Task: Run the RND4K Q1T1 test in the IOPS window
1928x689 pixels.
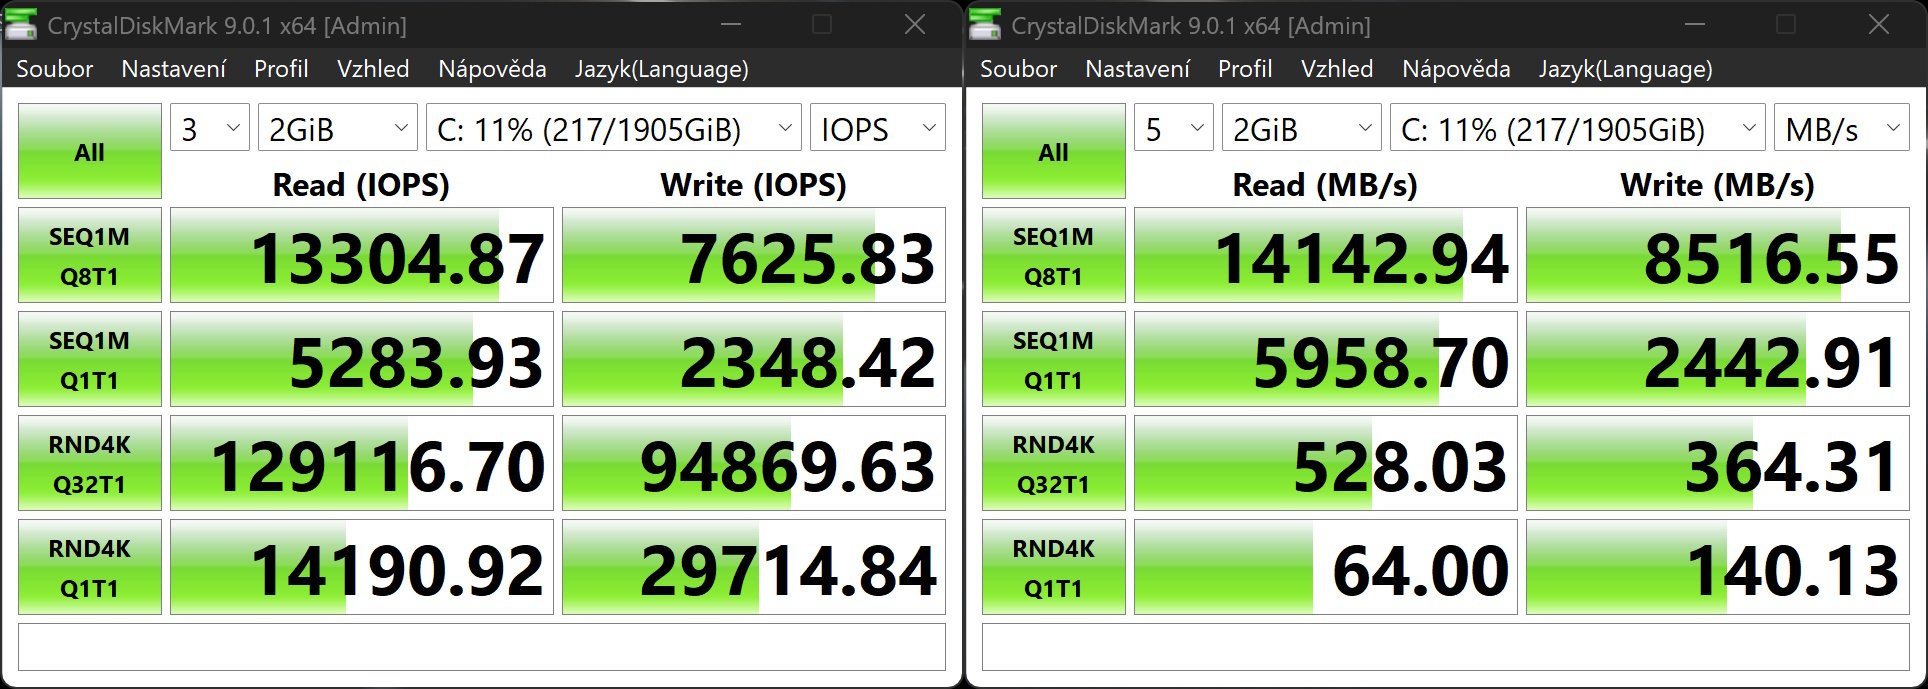Action: [x=90, y=568]
